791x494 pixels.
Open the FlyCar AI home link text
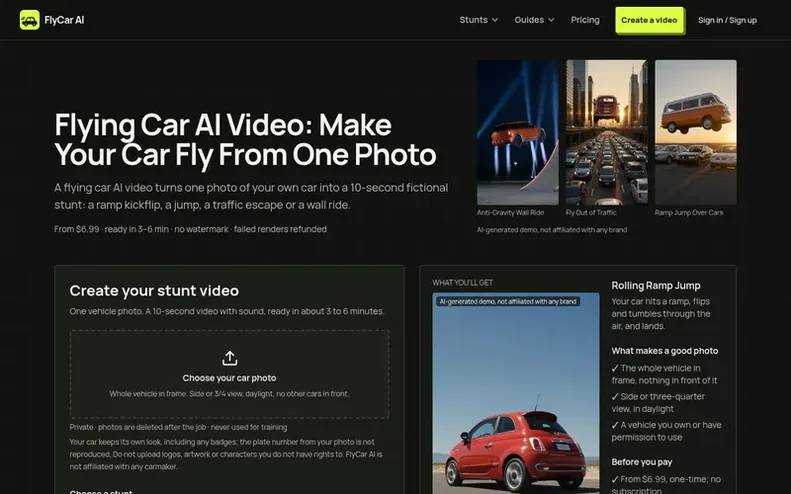pyautogui.click(x=64, y=20)
